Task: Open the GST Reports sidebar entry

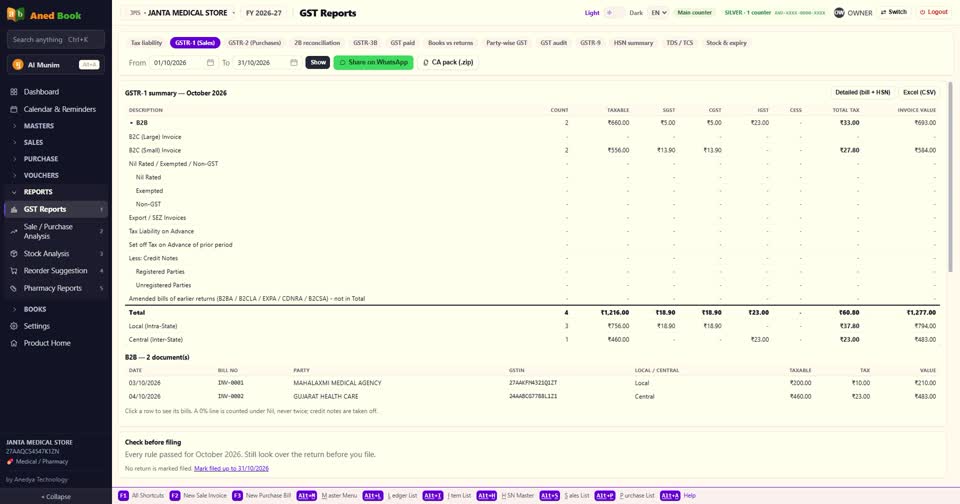Action: [x=56, y=209]
